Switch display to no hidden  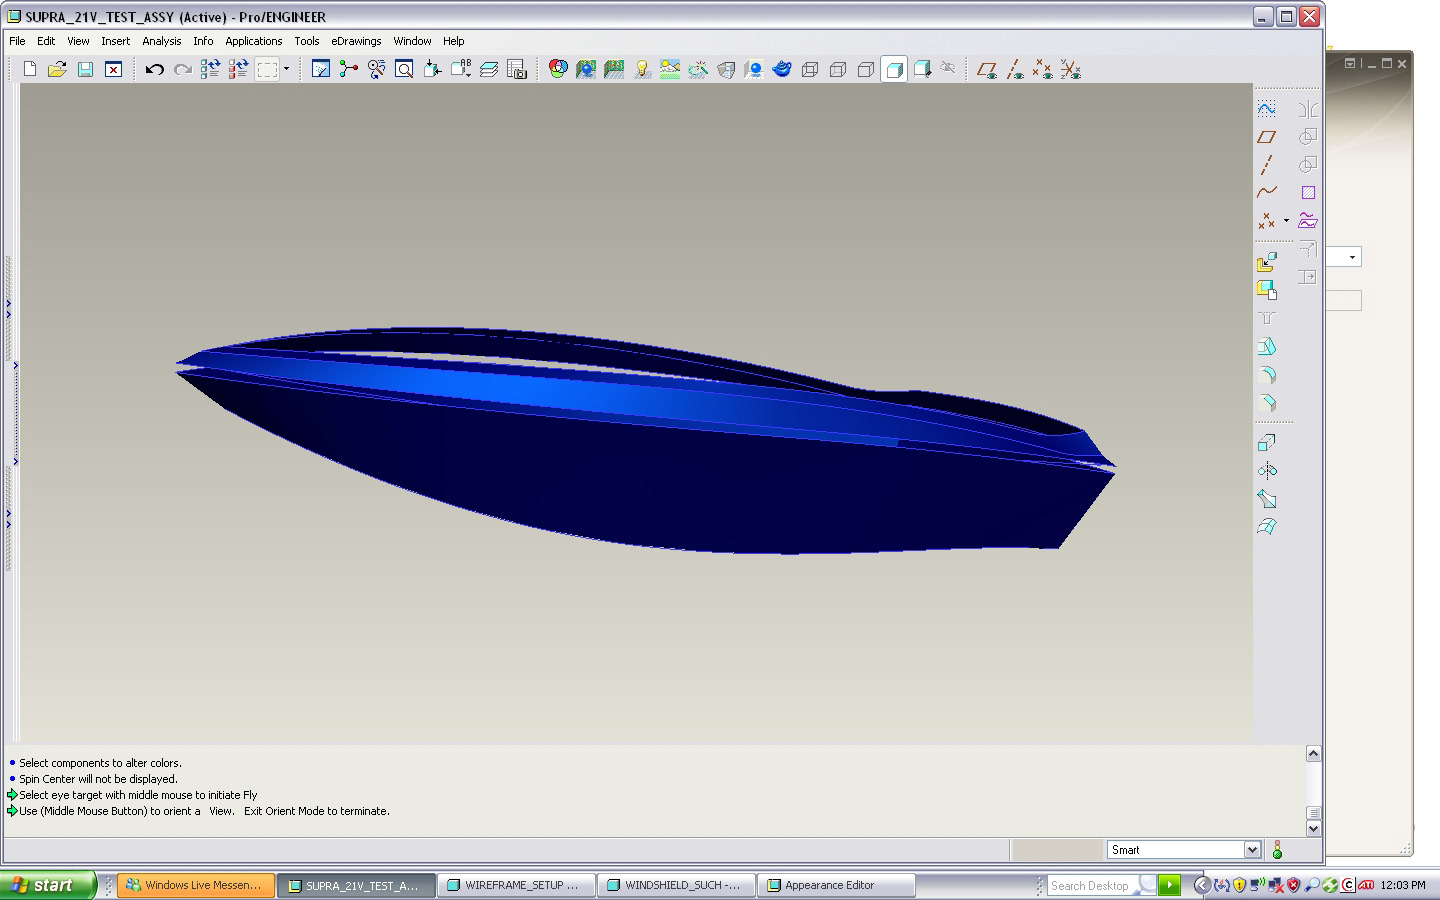click(866, 69)
